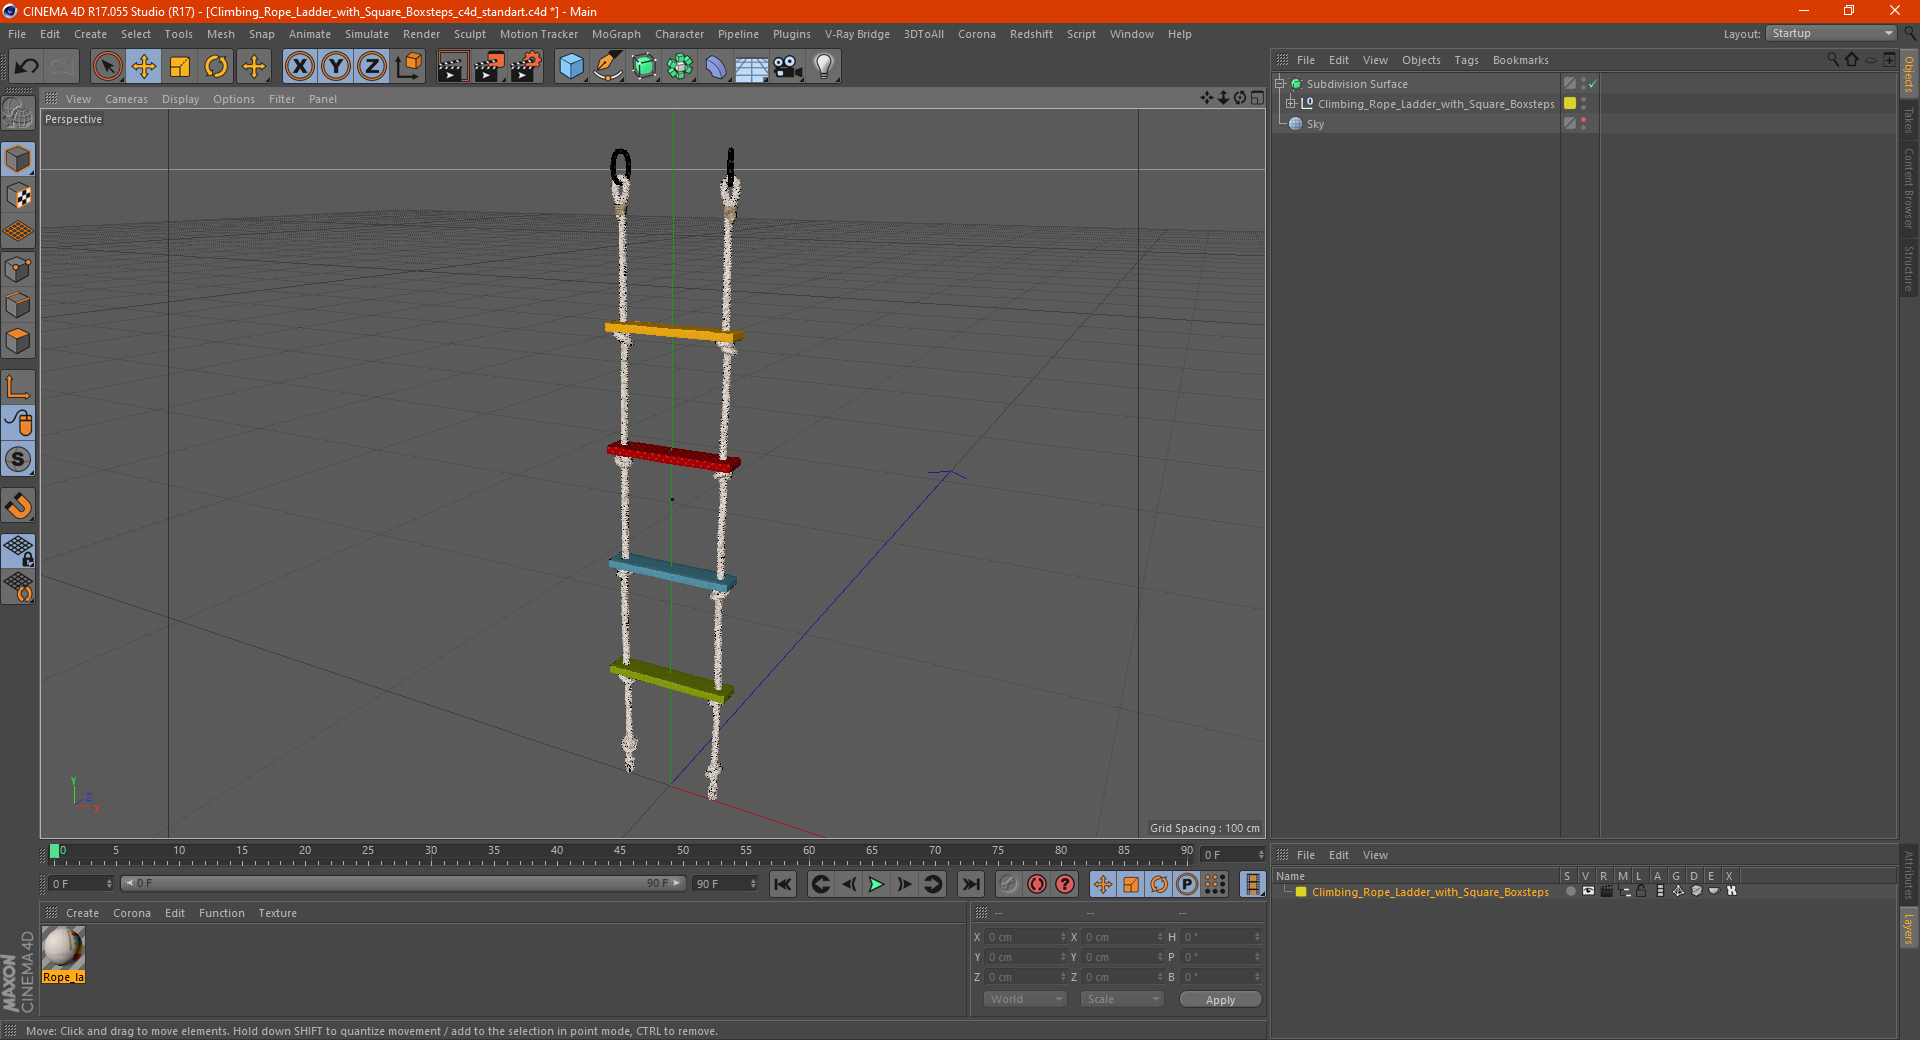Toggle Sky object visibility dots
This screenshot has width=1920, height=1040.
1583,124
